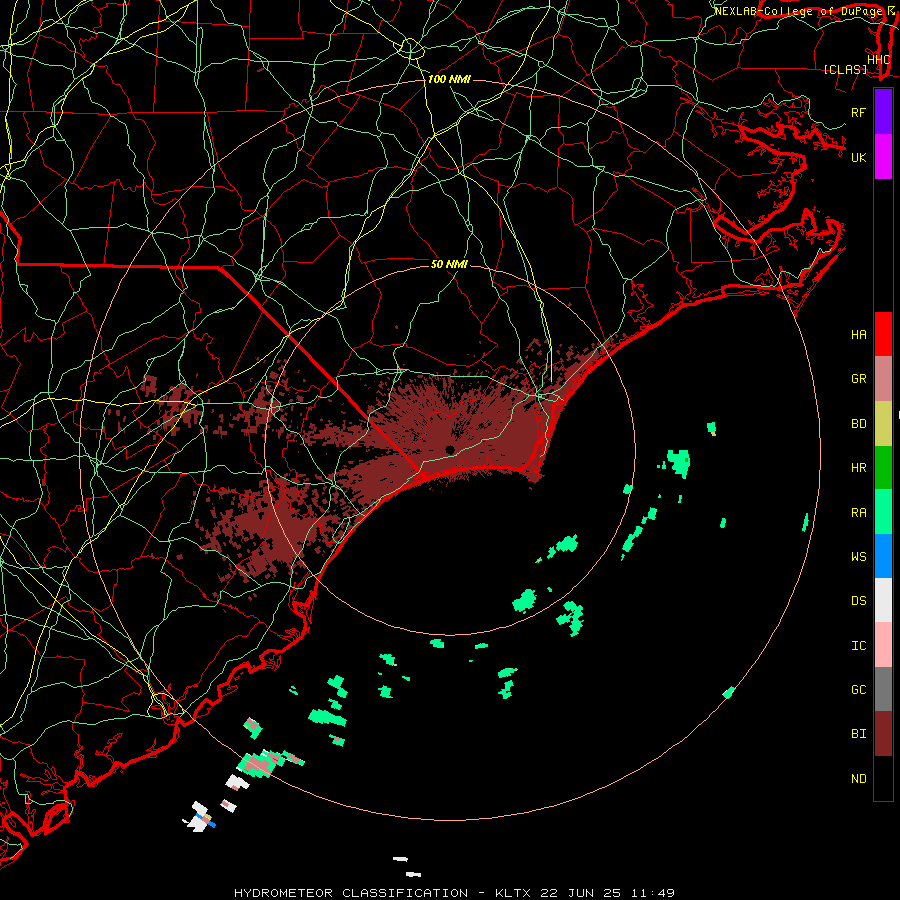Click the GR legend label

click(x=858, y=379)
